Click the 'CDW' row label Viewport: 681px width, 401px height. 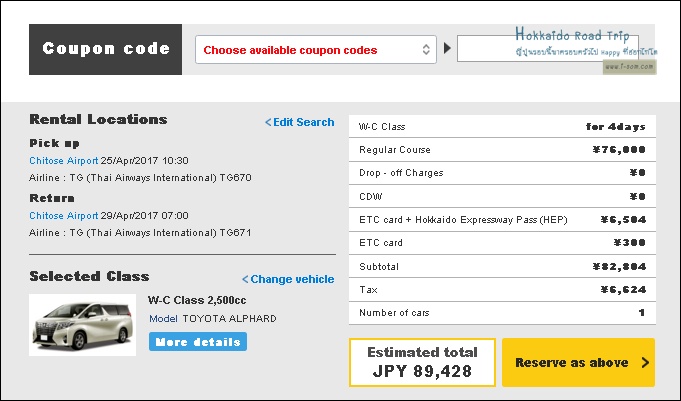(371, 197)
